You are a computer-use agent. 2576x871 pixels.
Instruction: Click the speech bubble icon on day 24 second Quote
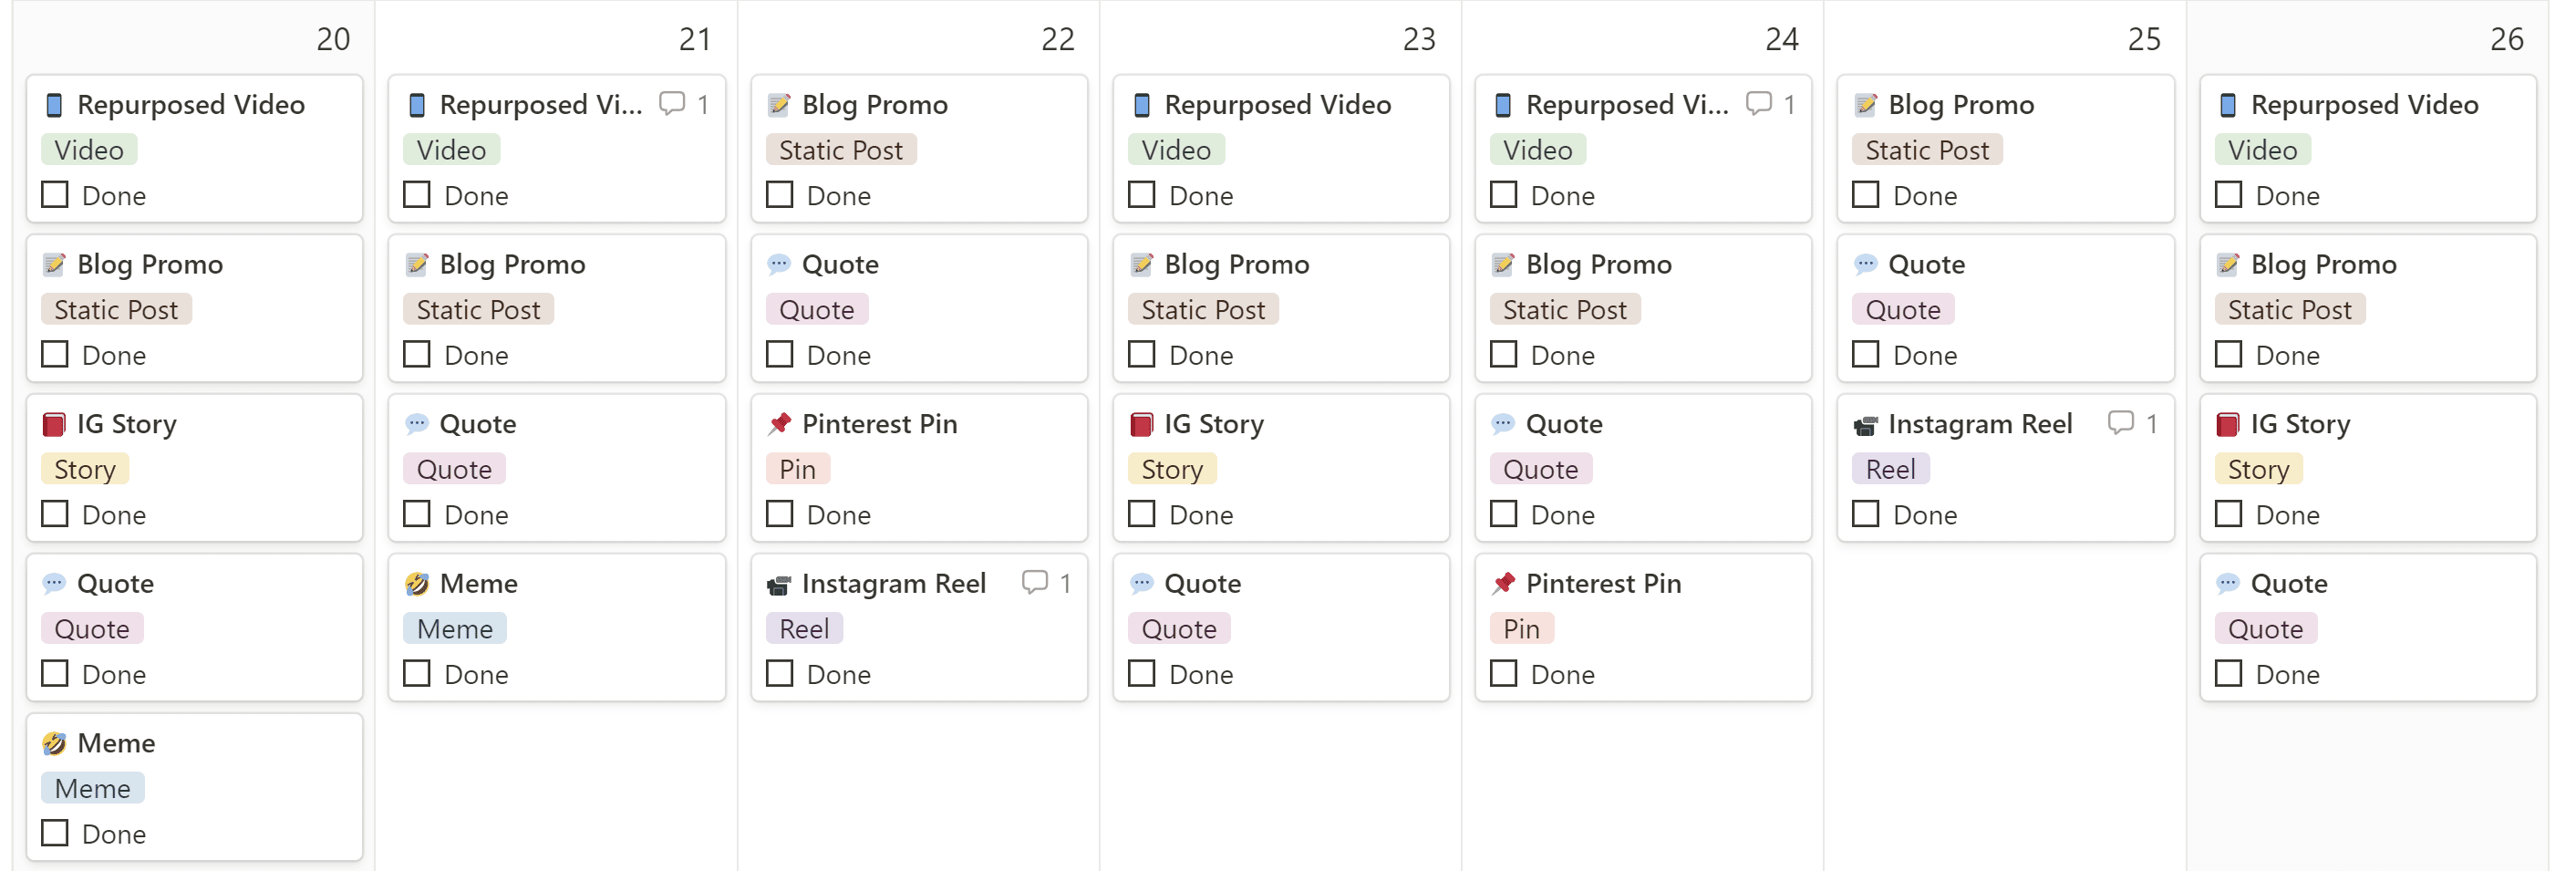(x=1503, y=424)
